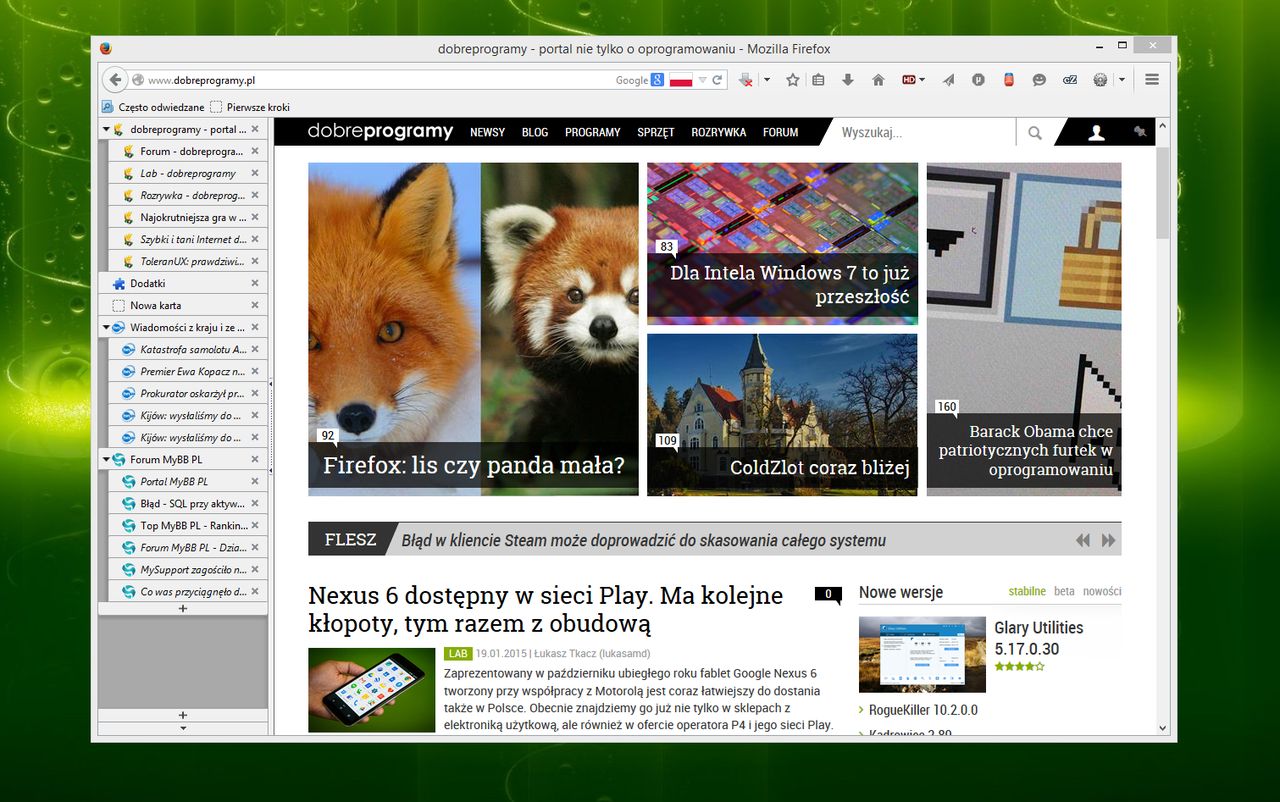Collapse the Wiadomości z kraju group

108,326
